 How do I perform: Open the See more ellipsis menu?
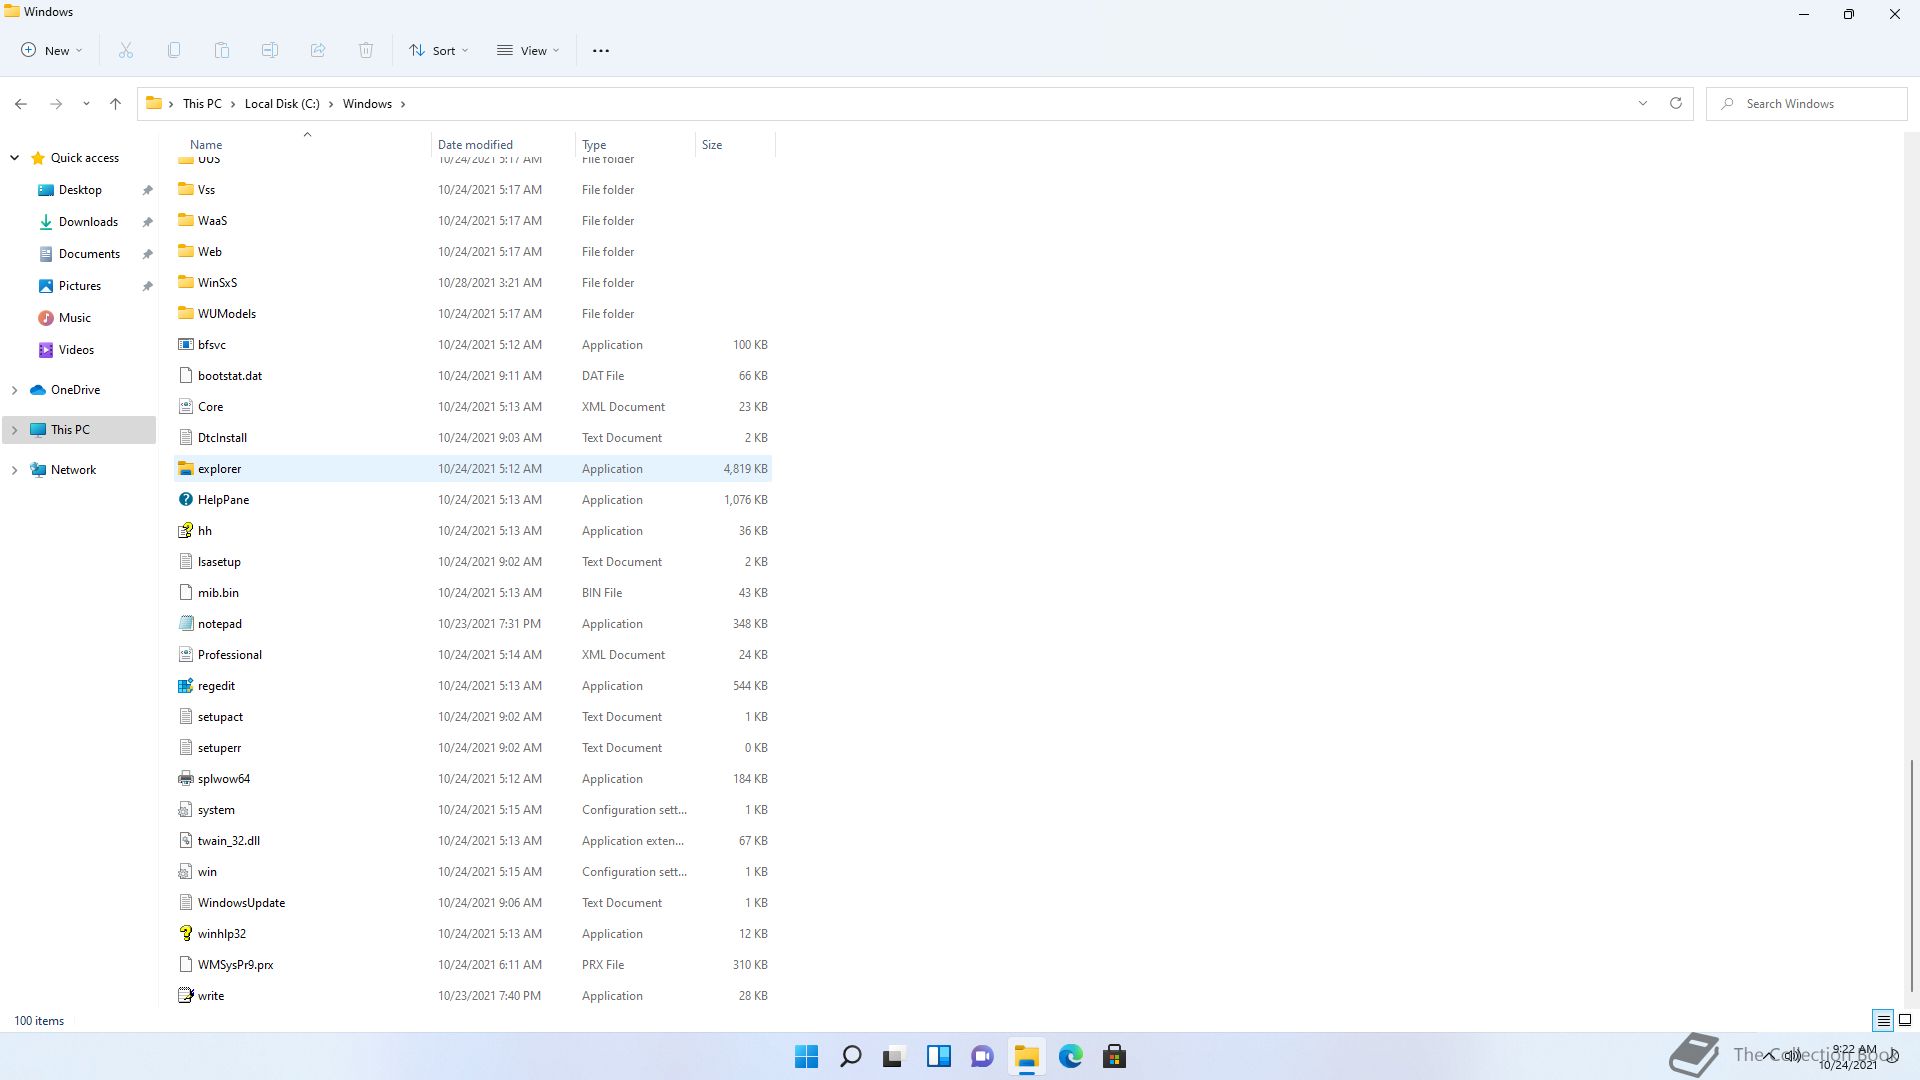coord(601,50)
